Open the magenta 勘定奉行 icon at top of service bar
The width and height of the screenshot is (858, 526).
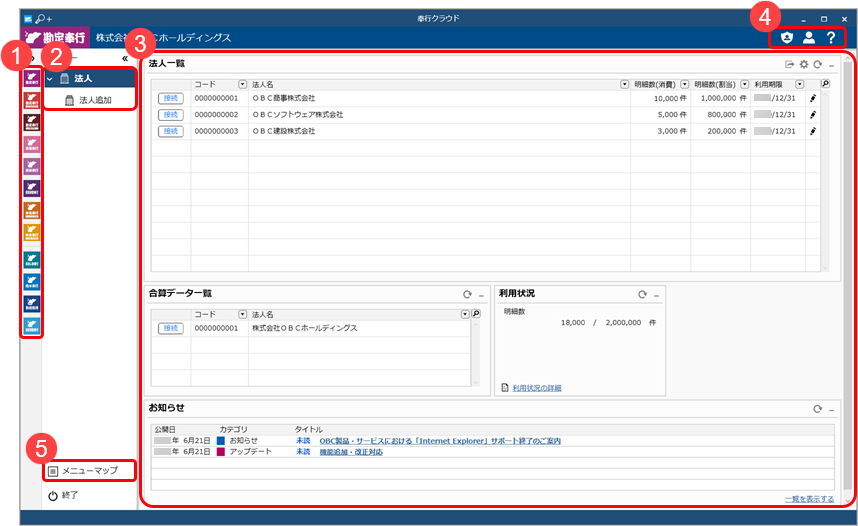(x=32, y=78)
